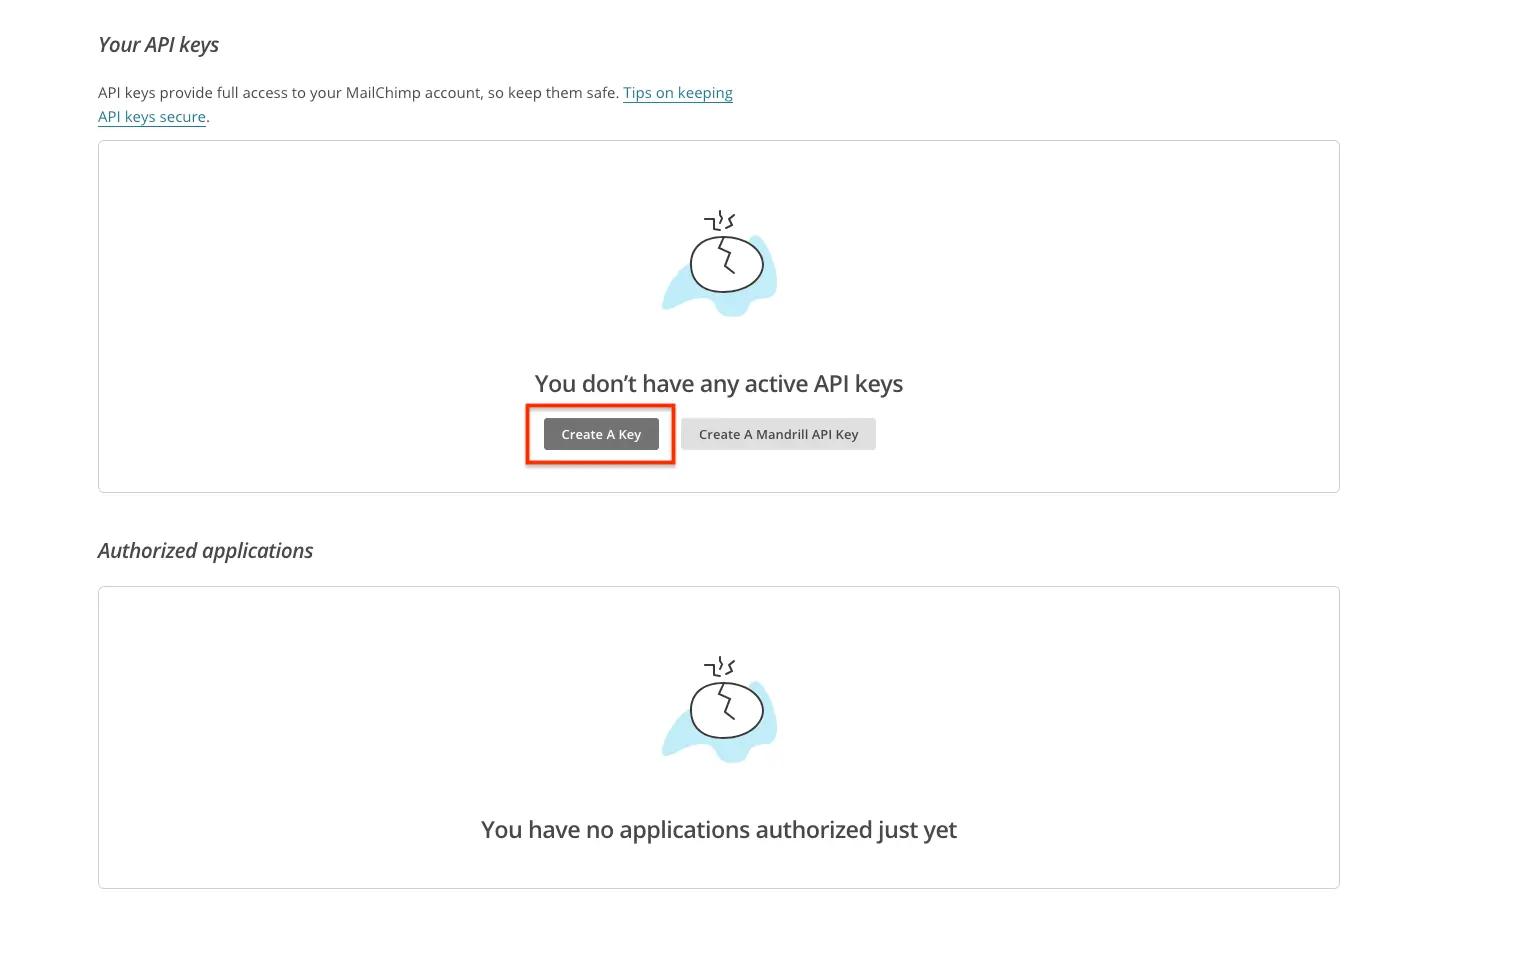Open the Tips on keeping API keys secure link
The width and height of the screenshot is (1530, 980).
coord(678,93)
